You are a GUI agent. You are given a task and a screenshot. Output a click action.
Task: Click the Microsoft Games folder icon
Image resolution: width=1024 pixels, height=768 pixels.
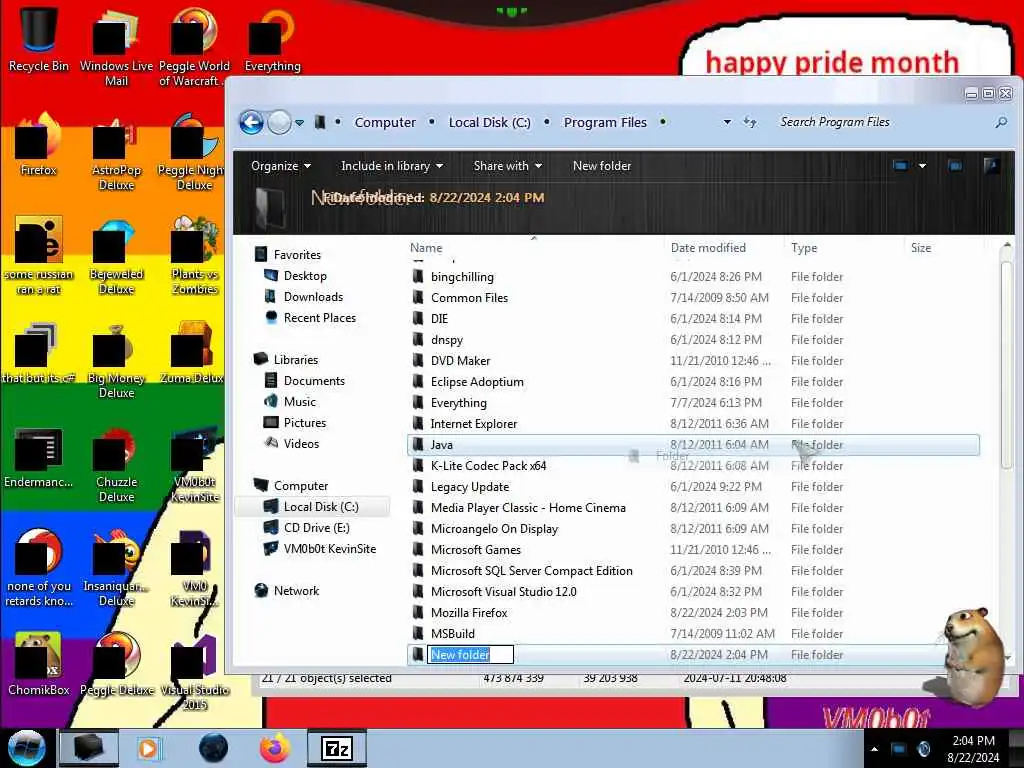tap(418, 550)
